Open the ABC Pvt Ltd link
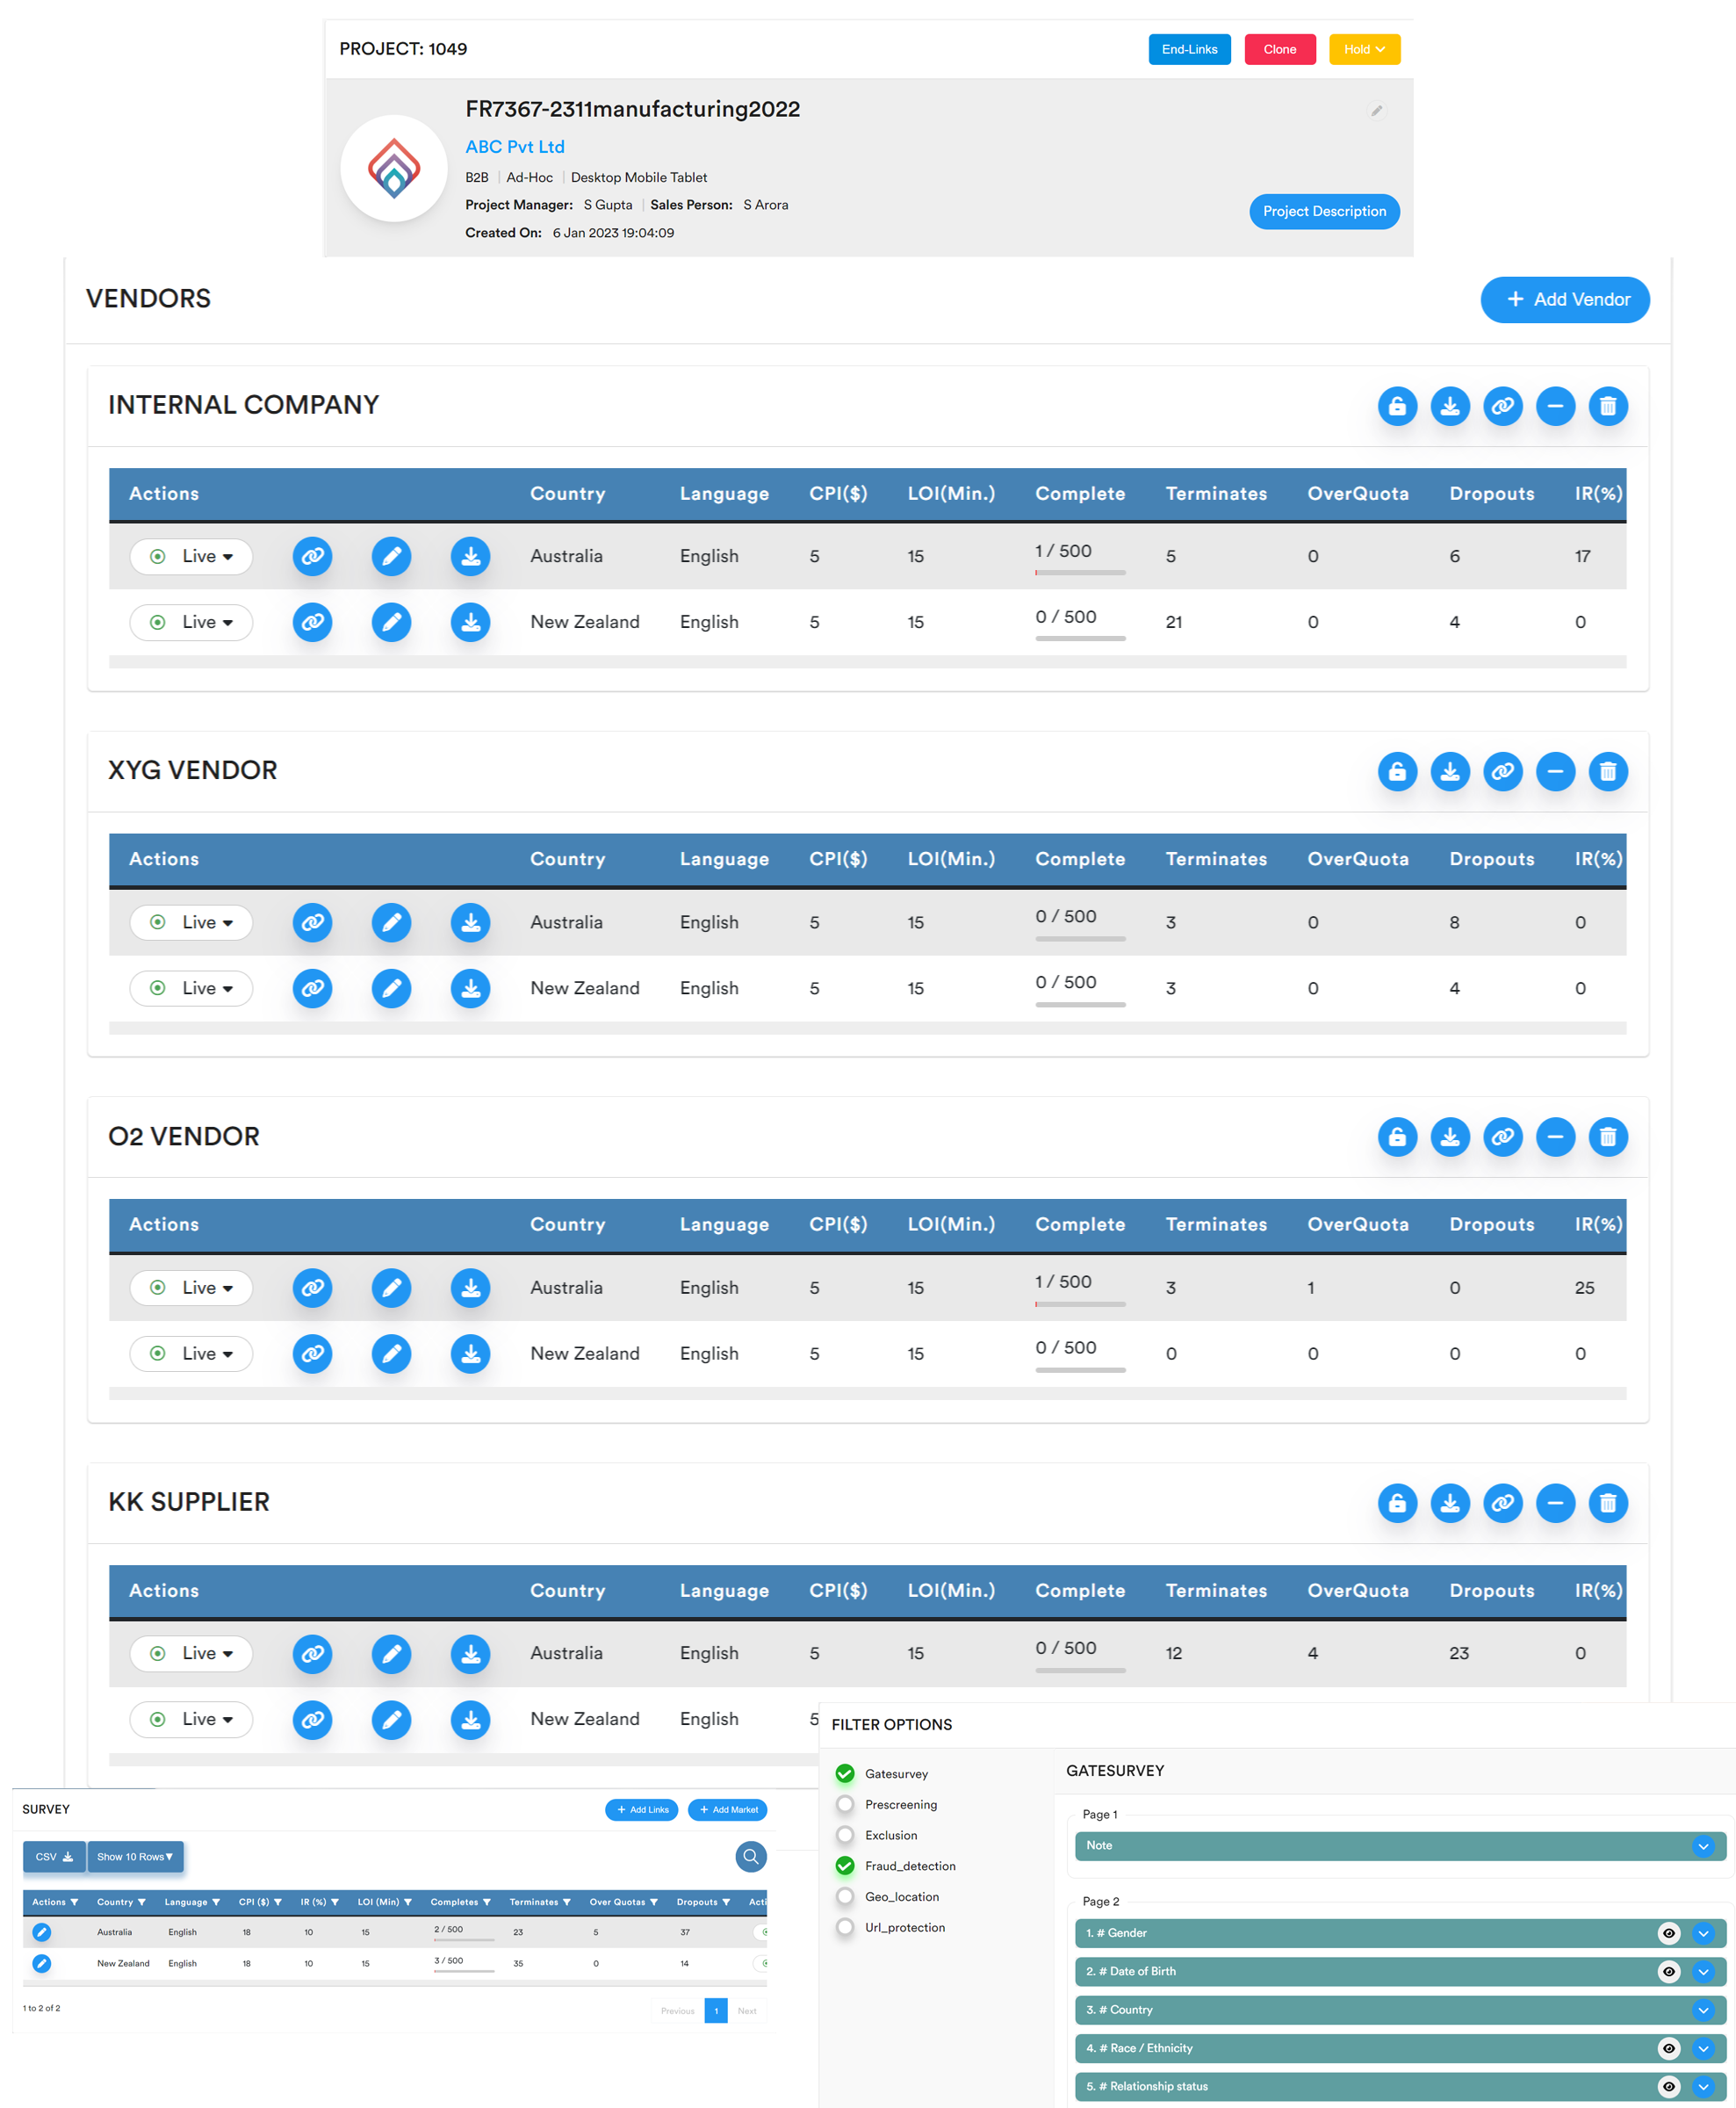Image resolution: width=1736 pixels, height=2108 pixels. coord(514,146)
